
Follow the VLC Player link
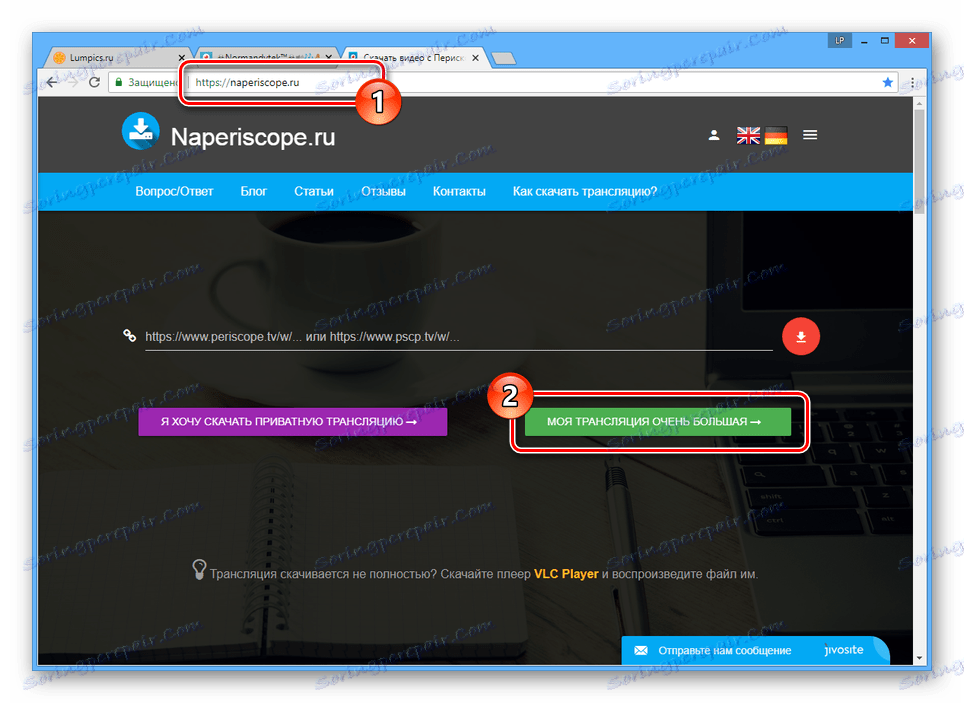click(x=566, y=574)
